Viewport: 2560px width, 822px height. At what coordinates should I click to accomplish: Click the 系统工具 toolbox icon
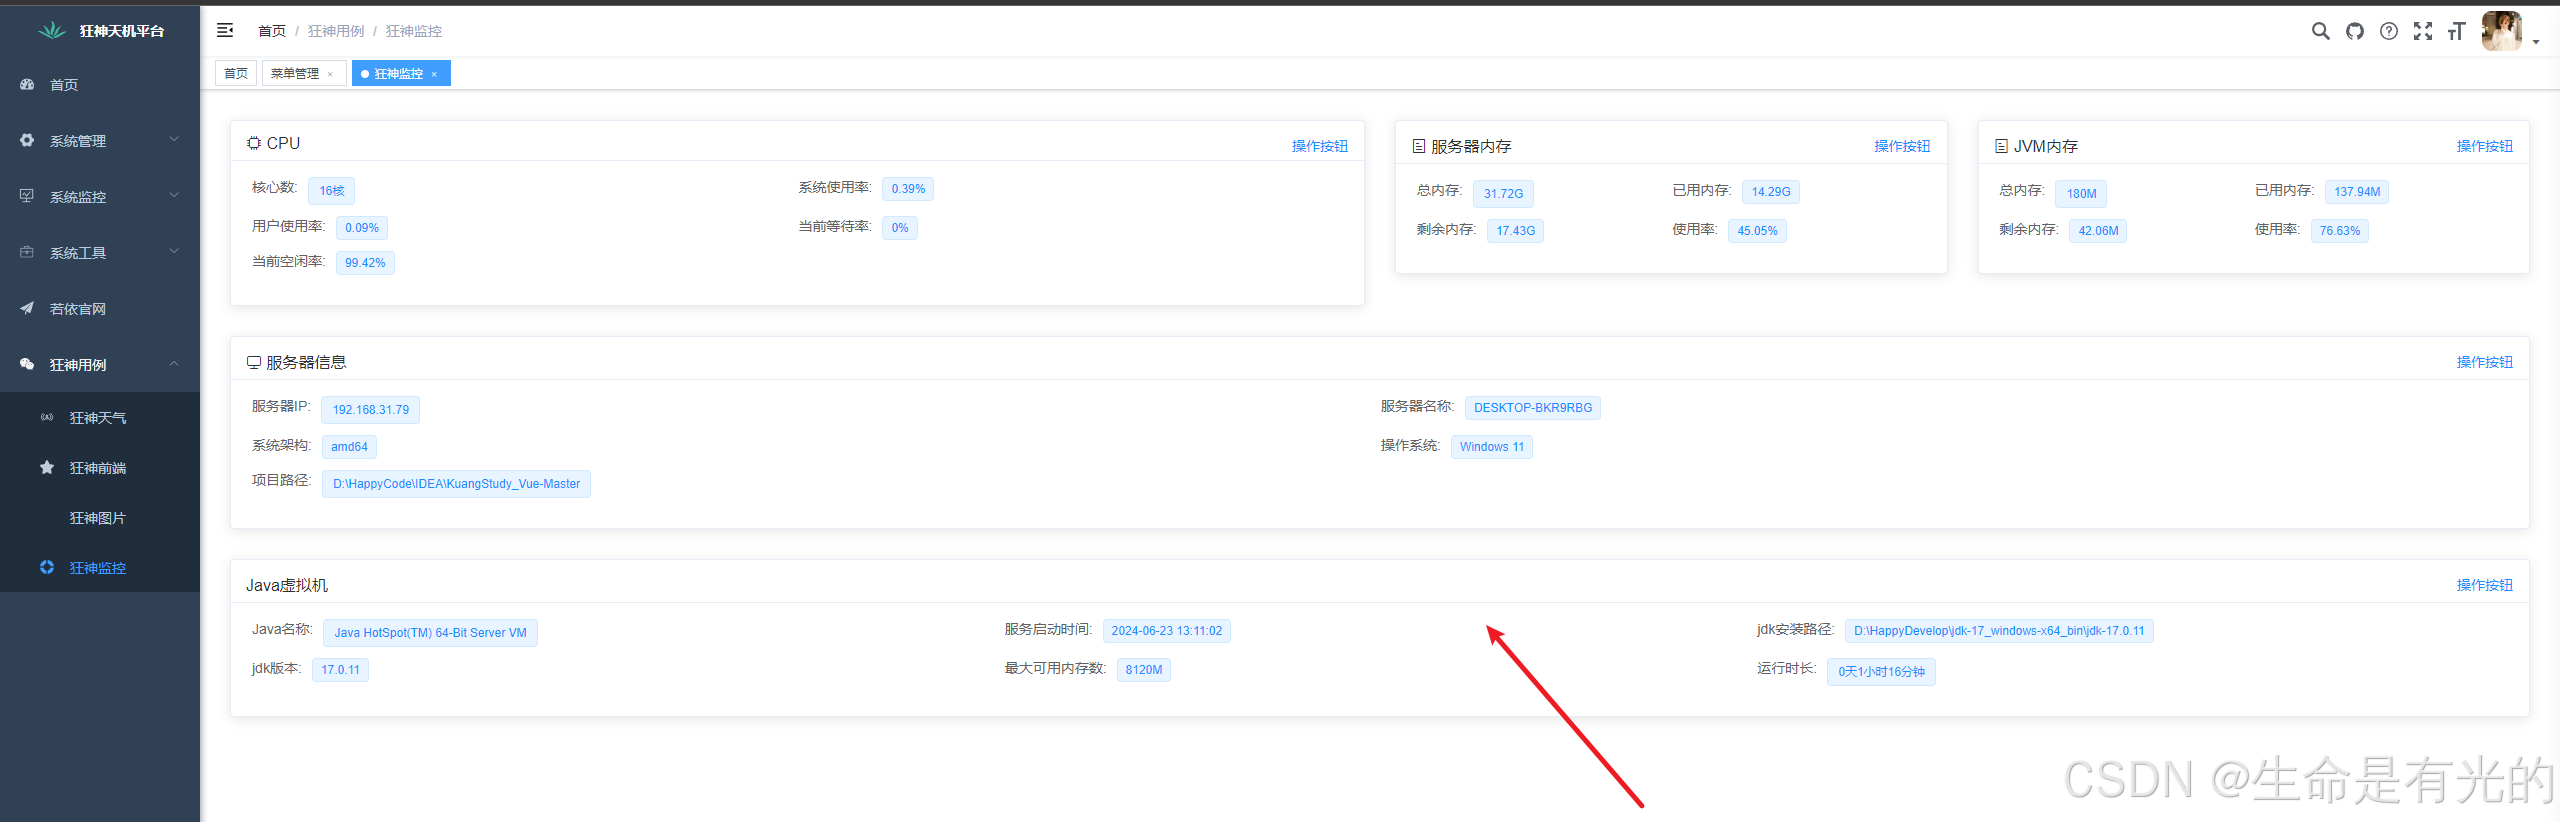click(x=27, y=253)
